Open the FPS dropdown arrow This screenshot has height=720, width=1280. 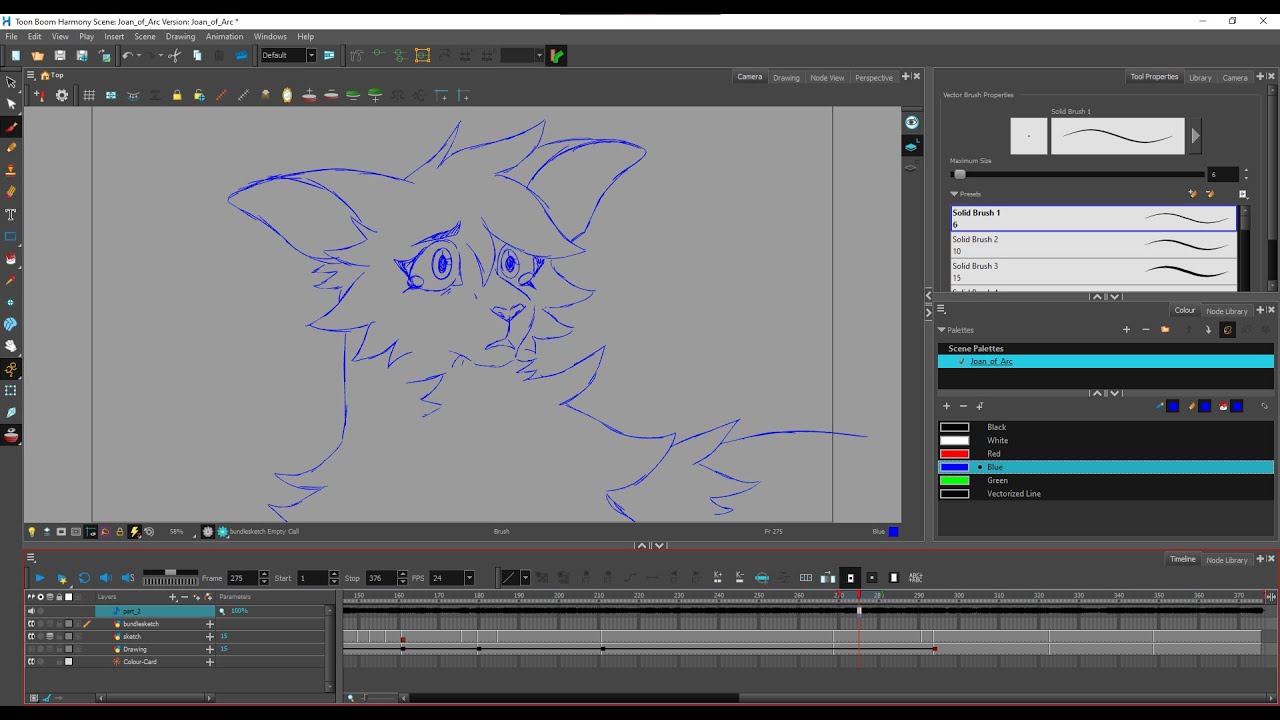[469, 578]
